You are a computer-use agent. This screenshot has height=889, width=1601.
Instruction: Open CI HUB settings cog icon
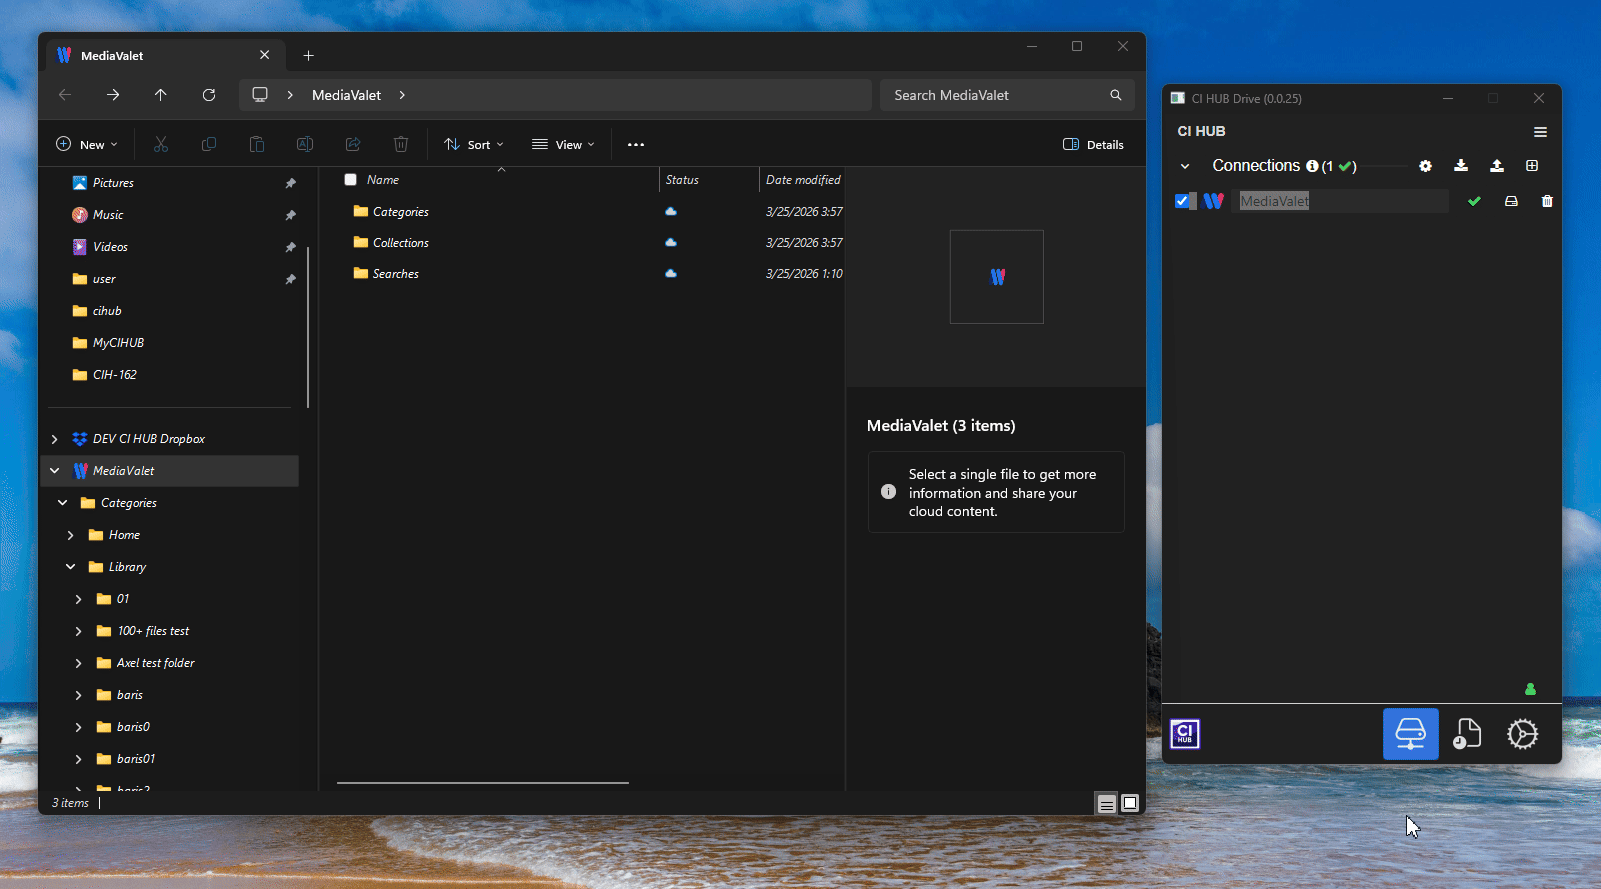click(x=1522, y=734)
